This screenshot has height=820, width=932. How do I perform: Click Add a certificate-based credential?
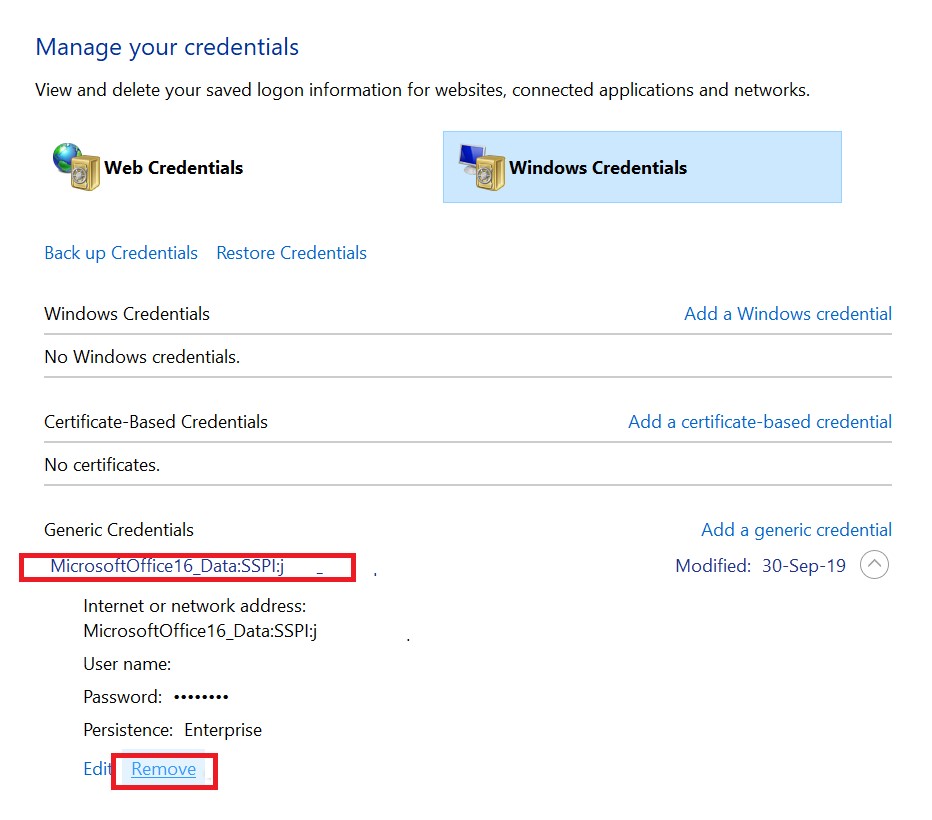tap(760, 422)
